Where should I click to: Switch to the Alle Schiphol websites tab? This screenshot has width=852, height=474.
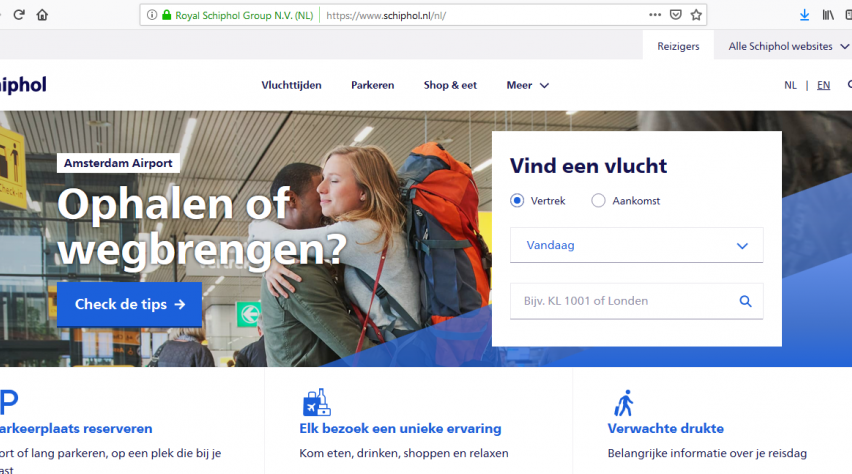780,46
